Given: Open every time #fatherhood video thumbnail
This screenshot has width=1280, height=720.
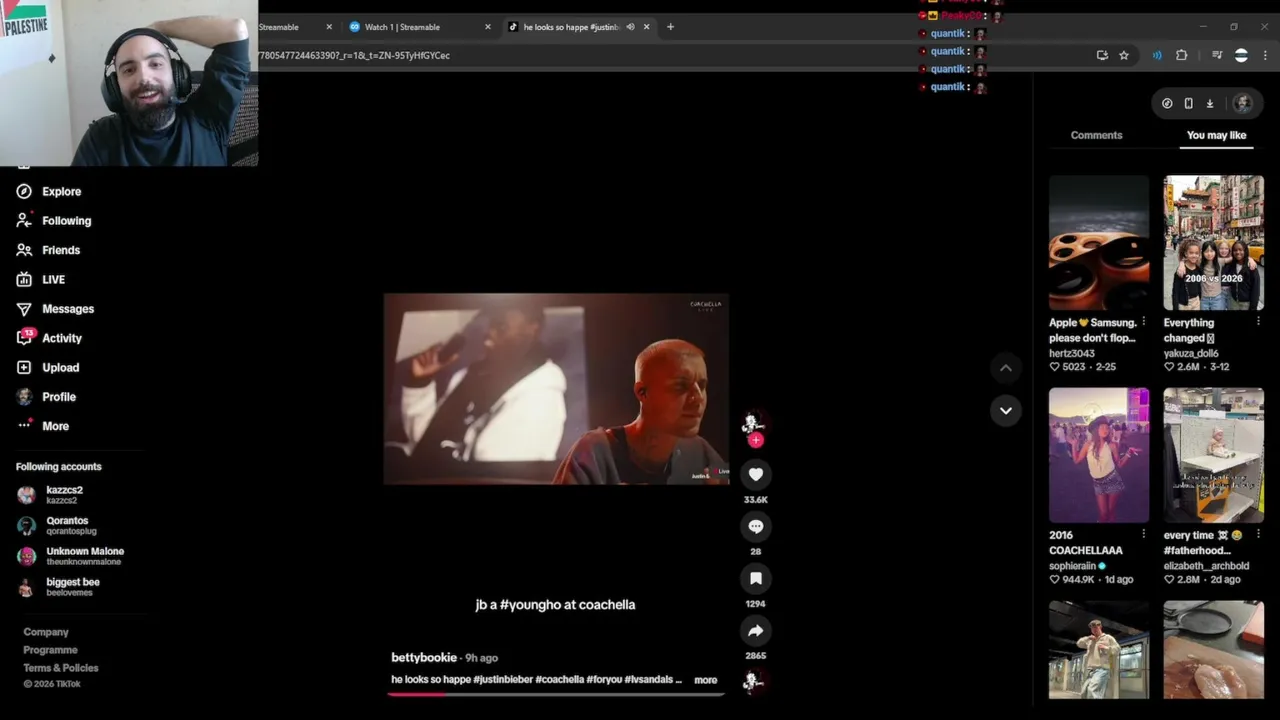Looking at the screenshot, I should click(x=1214, y=455).
